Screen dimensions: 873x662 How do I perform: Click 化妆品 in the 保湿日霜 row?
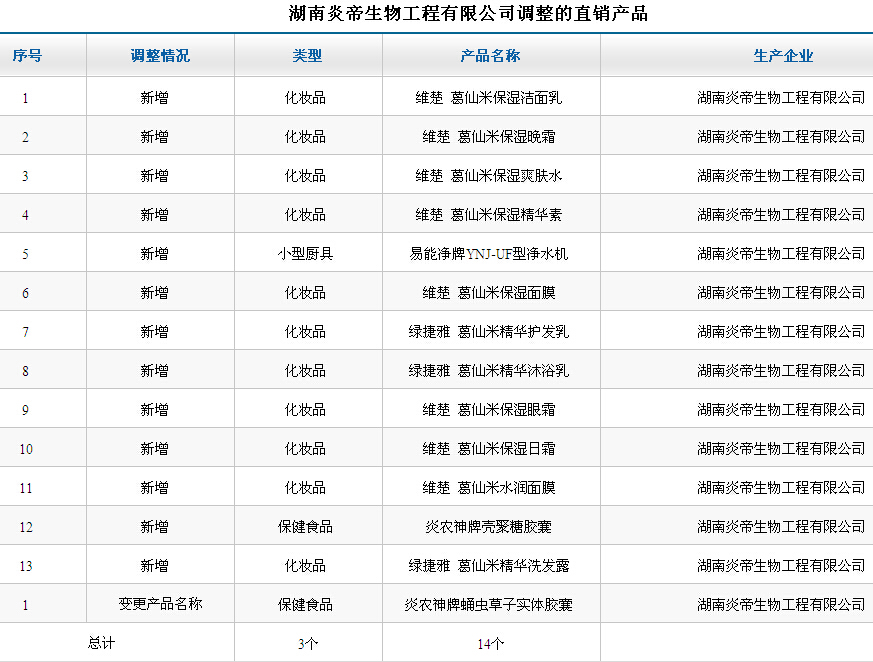305,449
